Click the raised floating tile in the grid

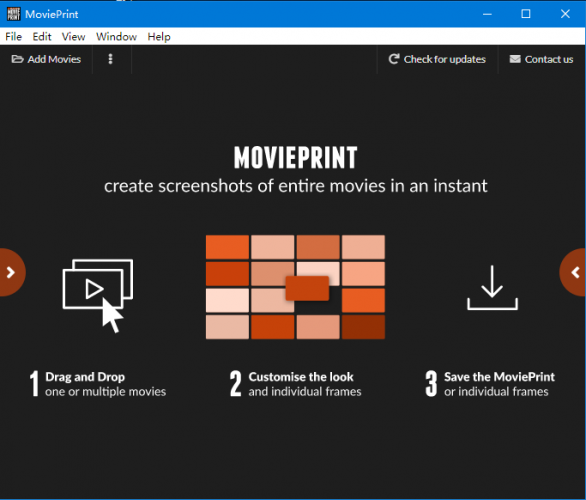(307, 288)
